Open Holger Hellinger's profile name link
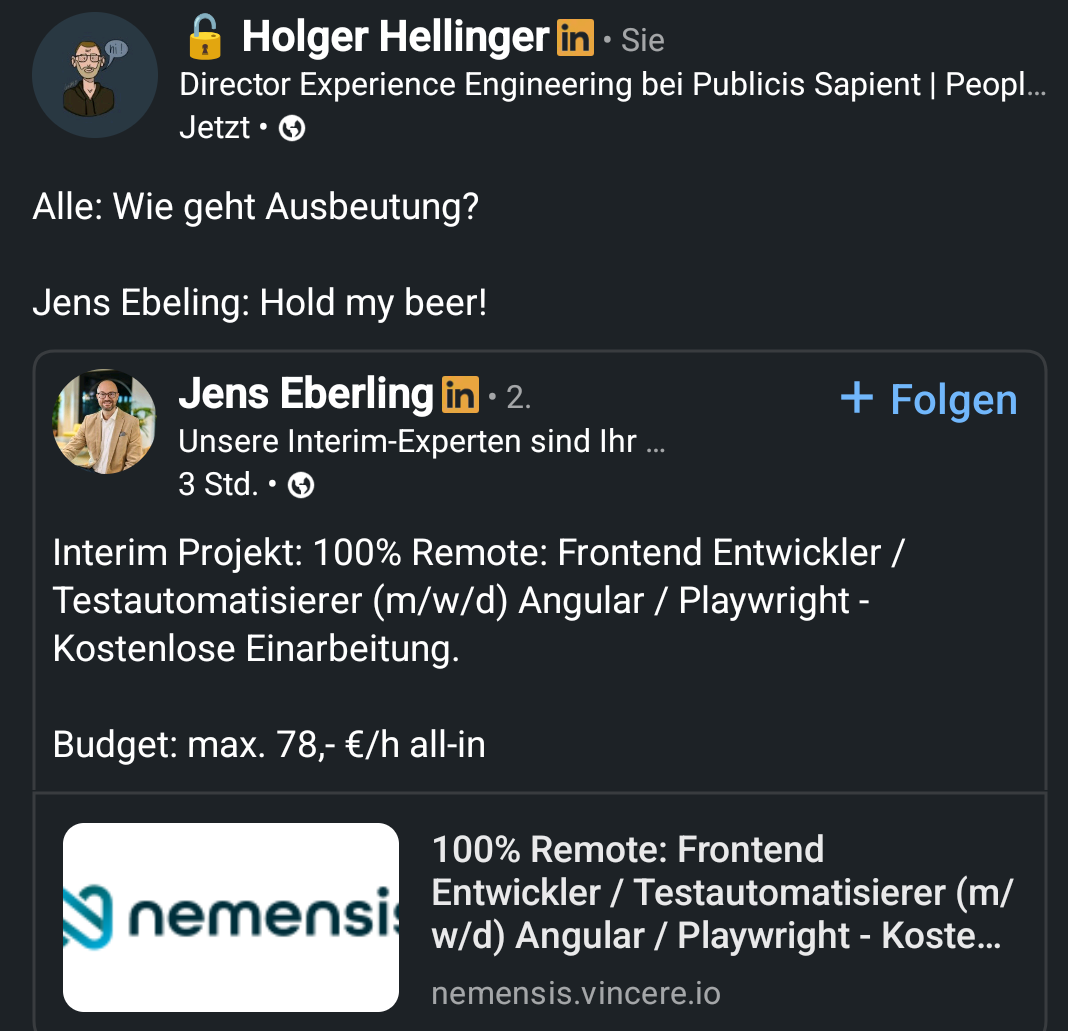This screenshot has height=1031, width=1068. point(395,39)
